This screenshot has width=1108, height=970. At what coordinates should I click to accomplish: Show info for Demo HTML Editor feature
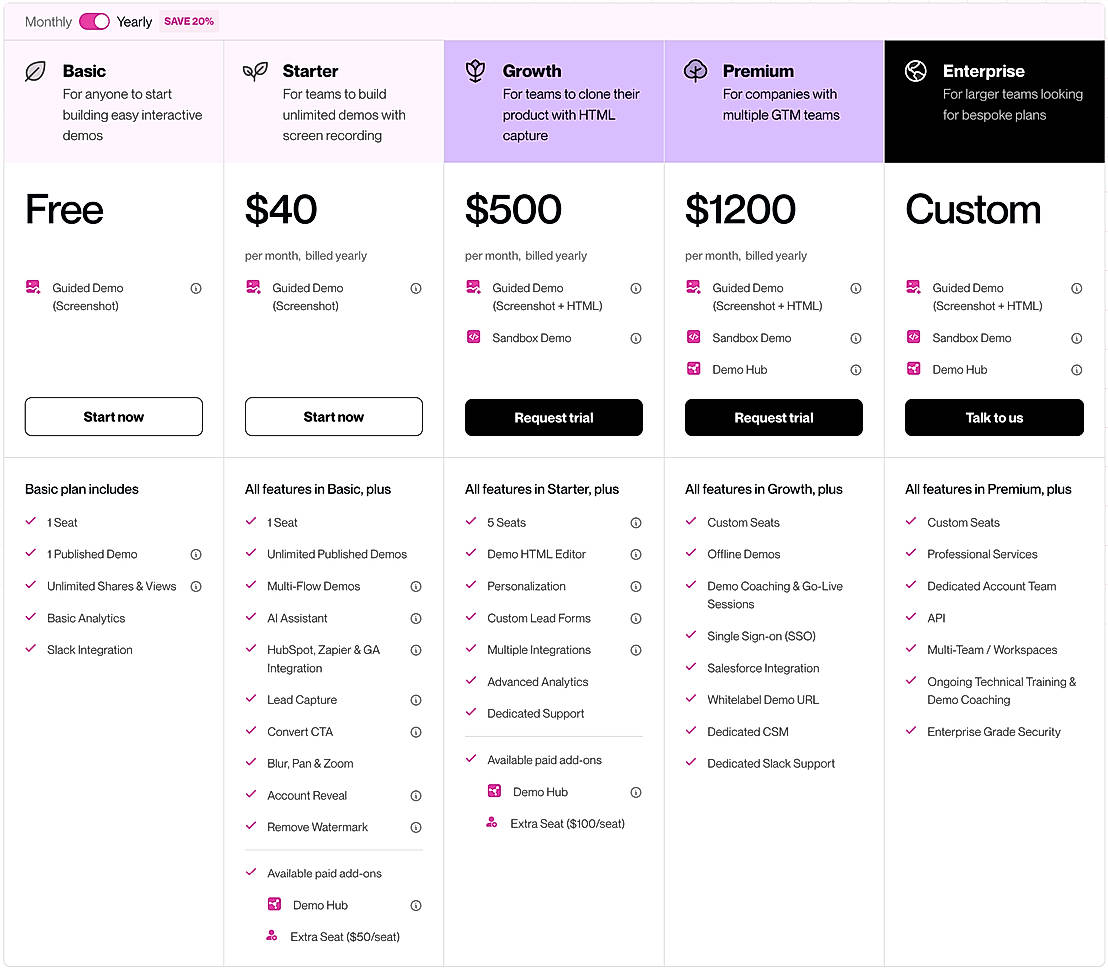(636, 554)
